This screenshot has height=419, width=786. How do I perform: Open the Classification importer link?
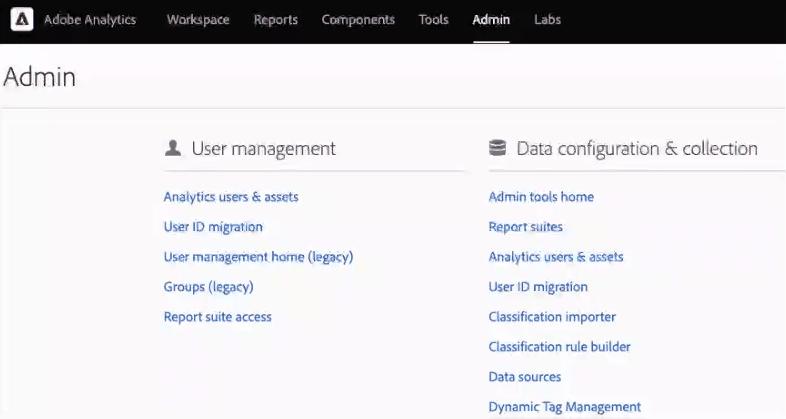point(552,317)
